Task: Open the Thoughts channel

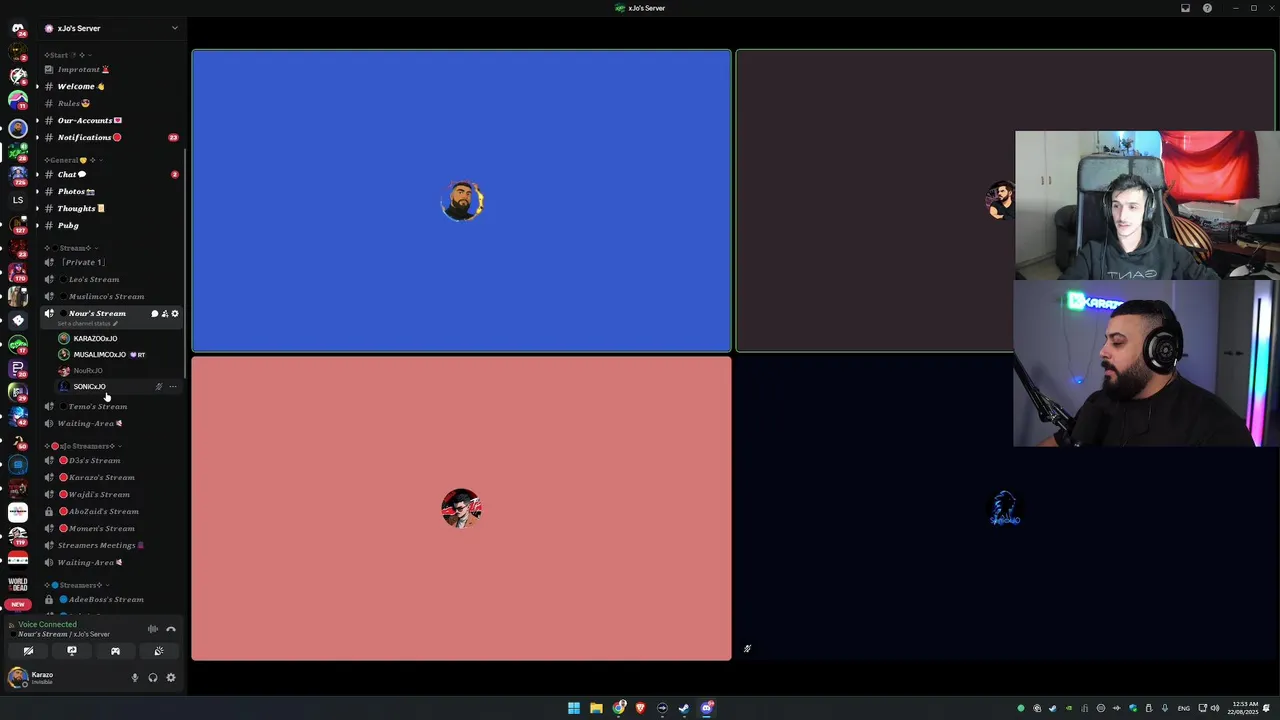Action: click(x=110, y=209)
